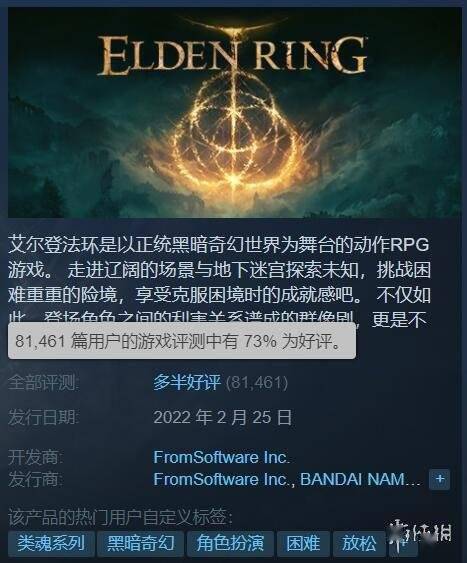The width and height of the screenshot is (467, 563).
Task: Click the 开发商 label
Action: pos(35,457)
